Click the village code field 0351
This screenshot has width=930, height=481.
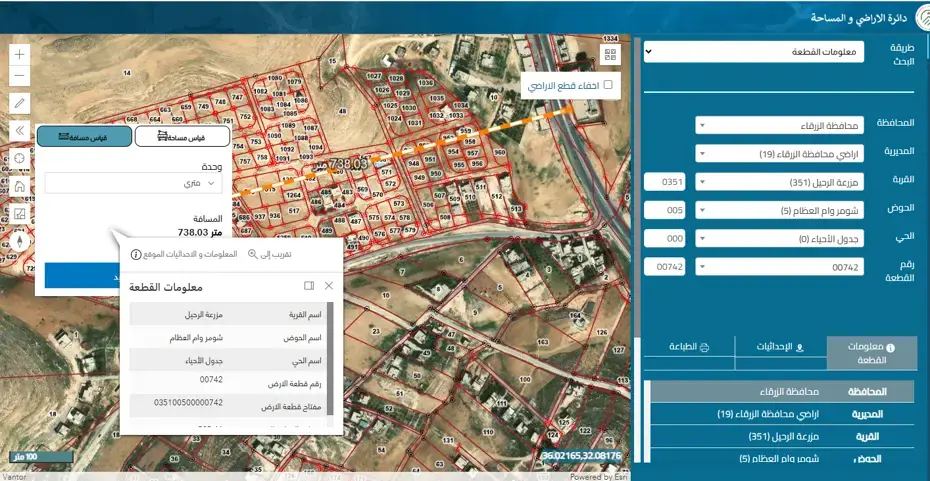(x=665, y=182)
